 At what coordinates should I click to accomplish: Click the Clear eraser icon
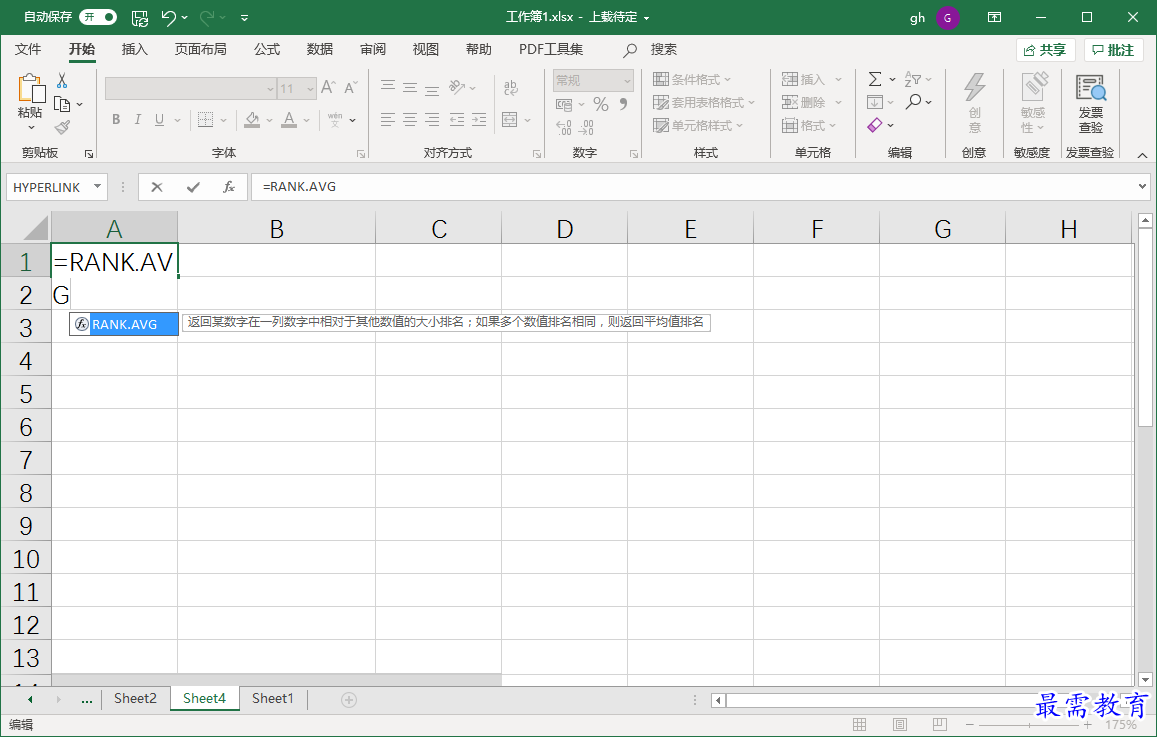point(875,125)
